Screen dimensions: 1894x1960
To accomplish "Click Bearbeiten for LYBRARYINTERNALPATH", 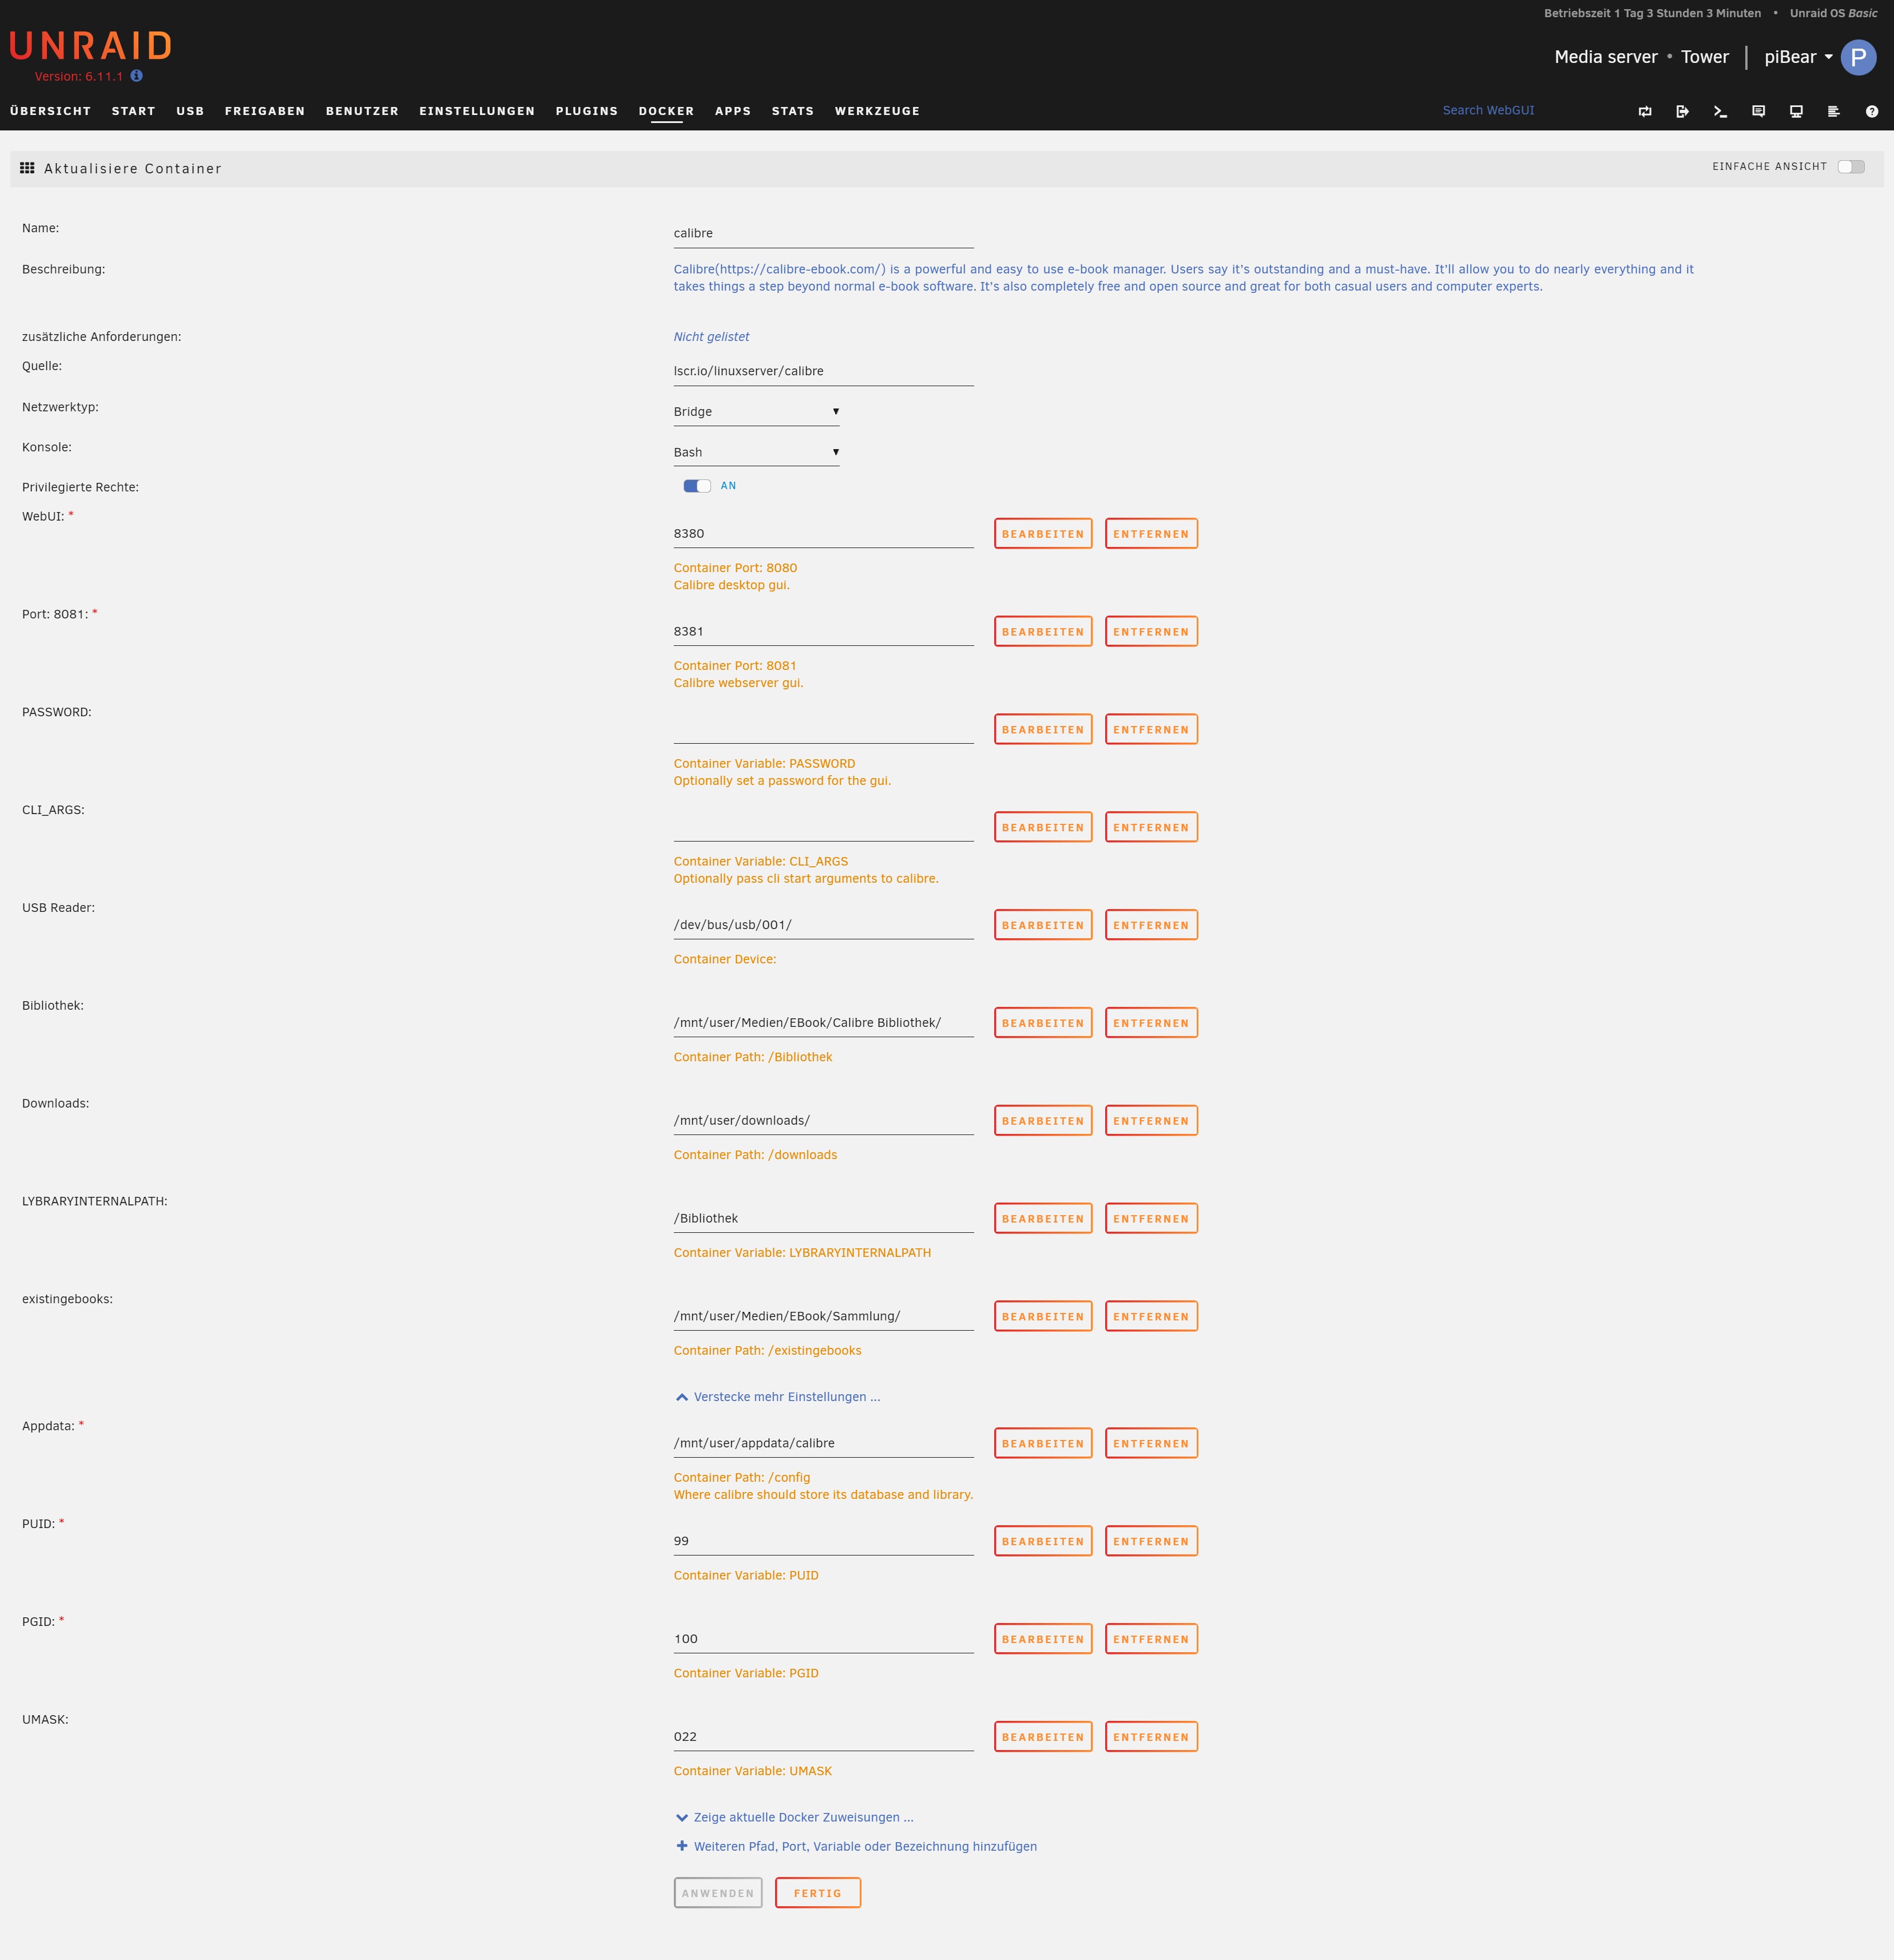I will click(1043, 1219).
